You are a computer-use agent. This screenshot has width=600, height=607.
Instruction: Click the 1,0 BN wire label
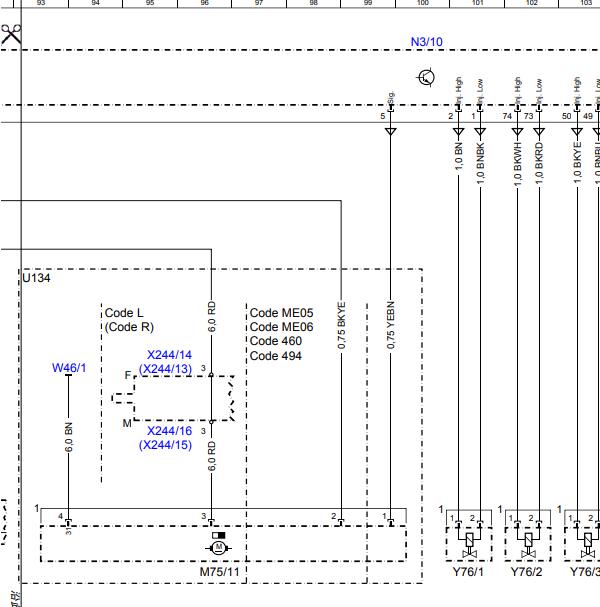tap(458, 156)
